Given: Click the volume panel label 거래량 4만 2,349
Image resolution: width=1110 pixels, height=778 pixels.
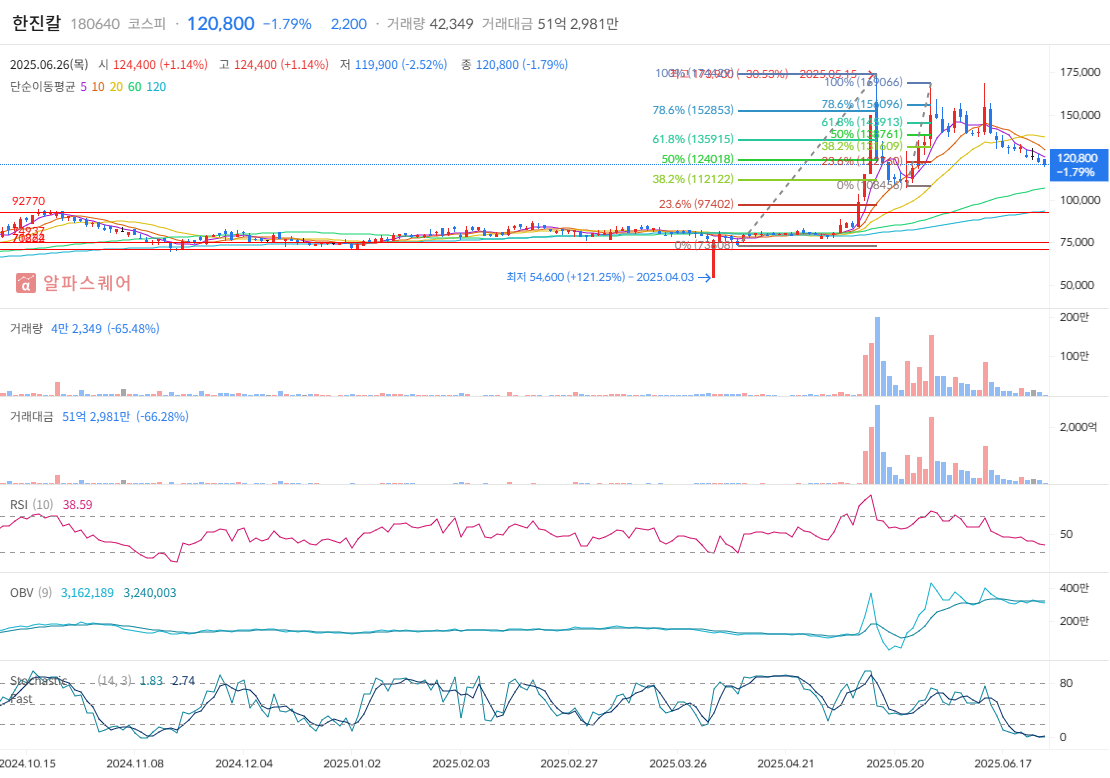Looking at the screenshot, I should pos(84,328).
